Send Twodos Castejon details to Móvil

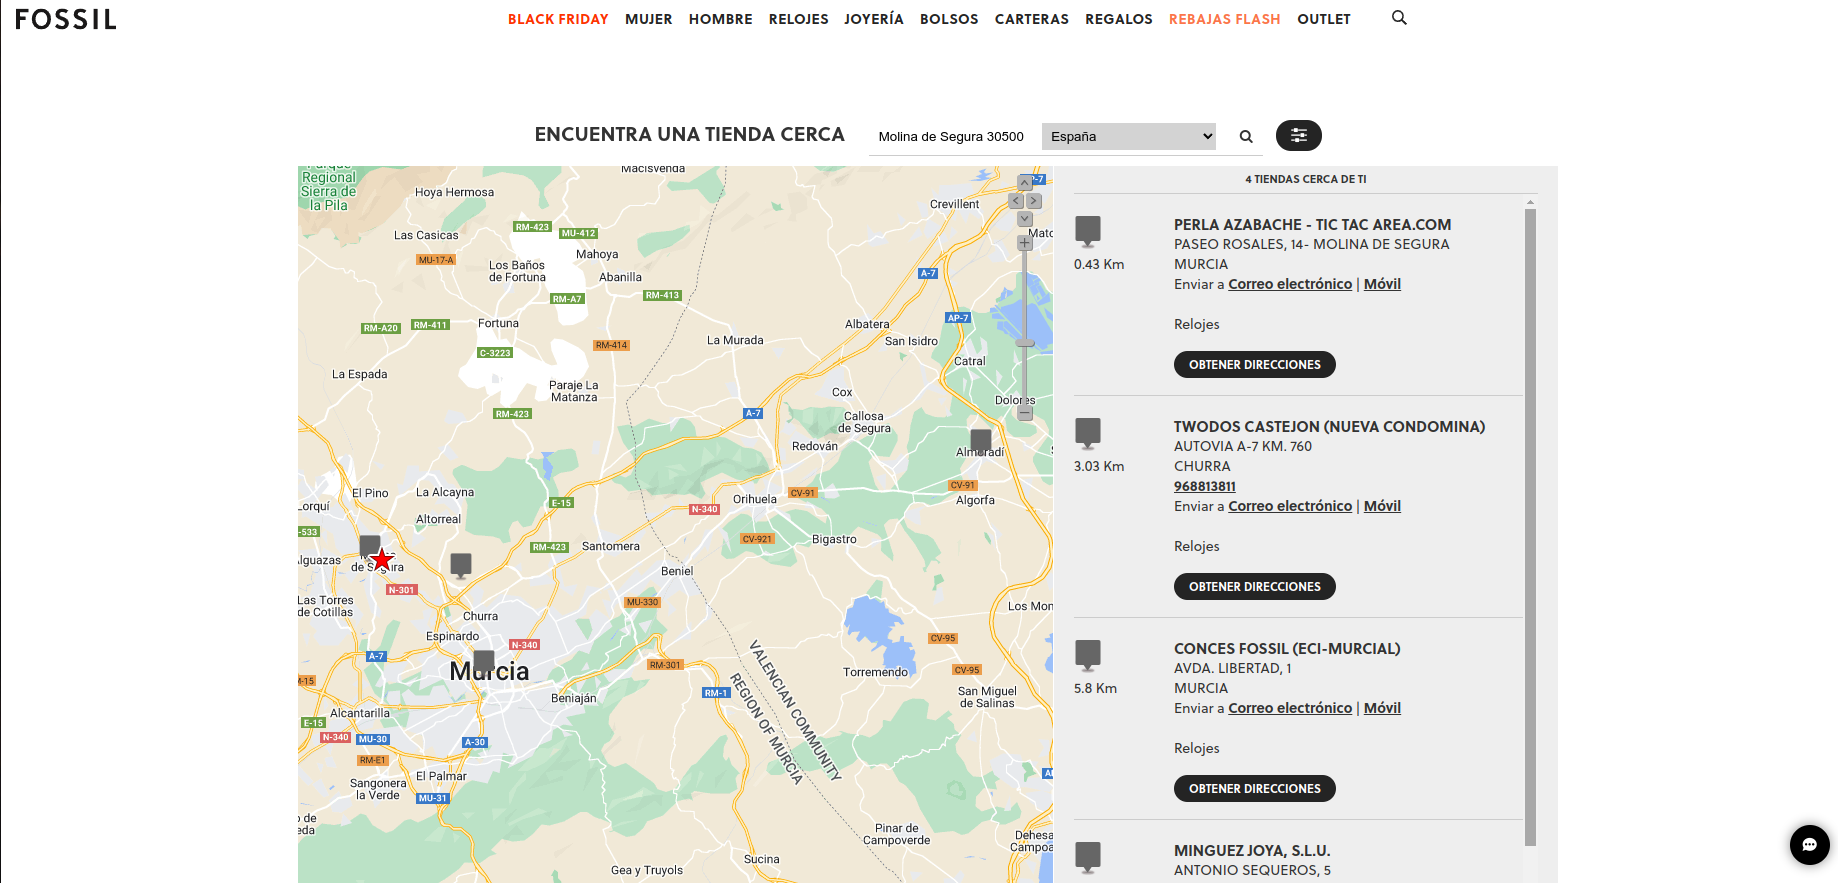click(x=1382, y=506)
